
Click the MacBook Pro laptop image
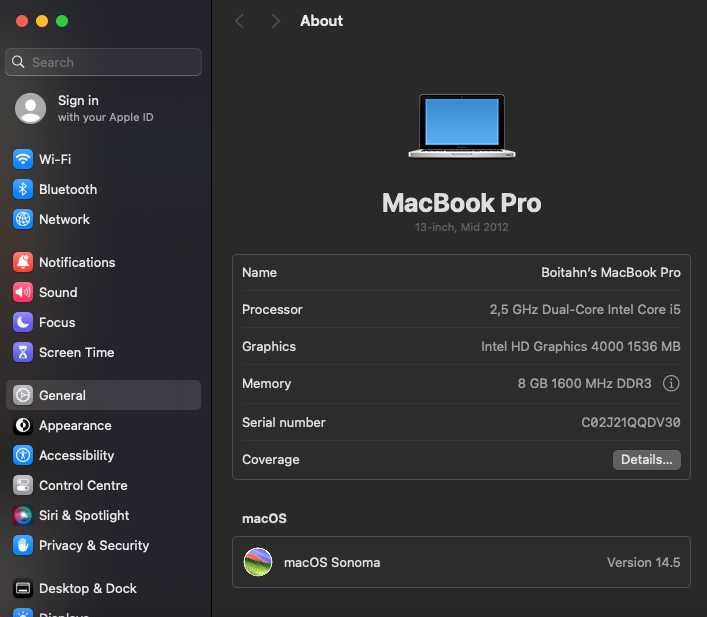pos(462,126)
